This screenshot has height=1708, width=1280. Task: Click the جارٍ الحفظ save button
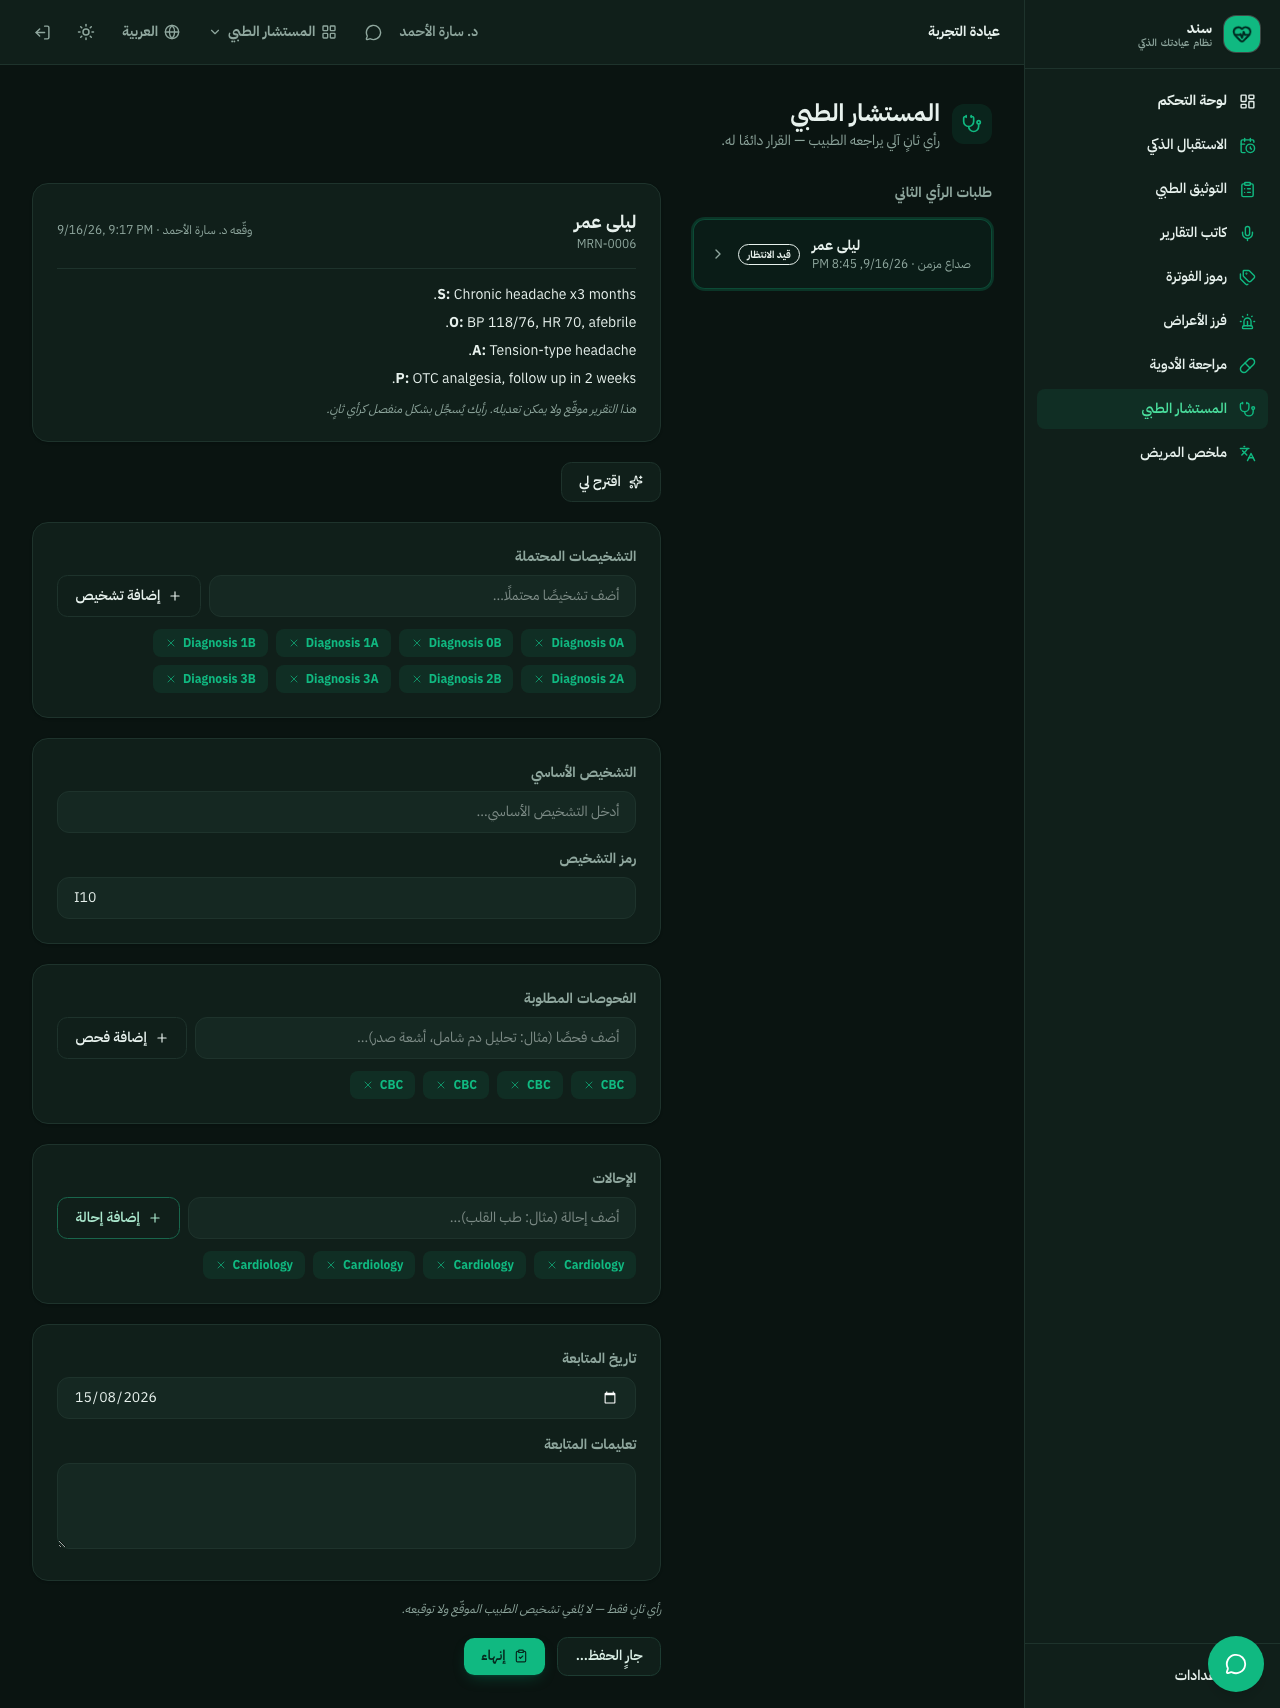[x=609, y=1656]
